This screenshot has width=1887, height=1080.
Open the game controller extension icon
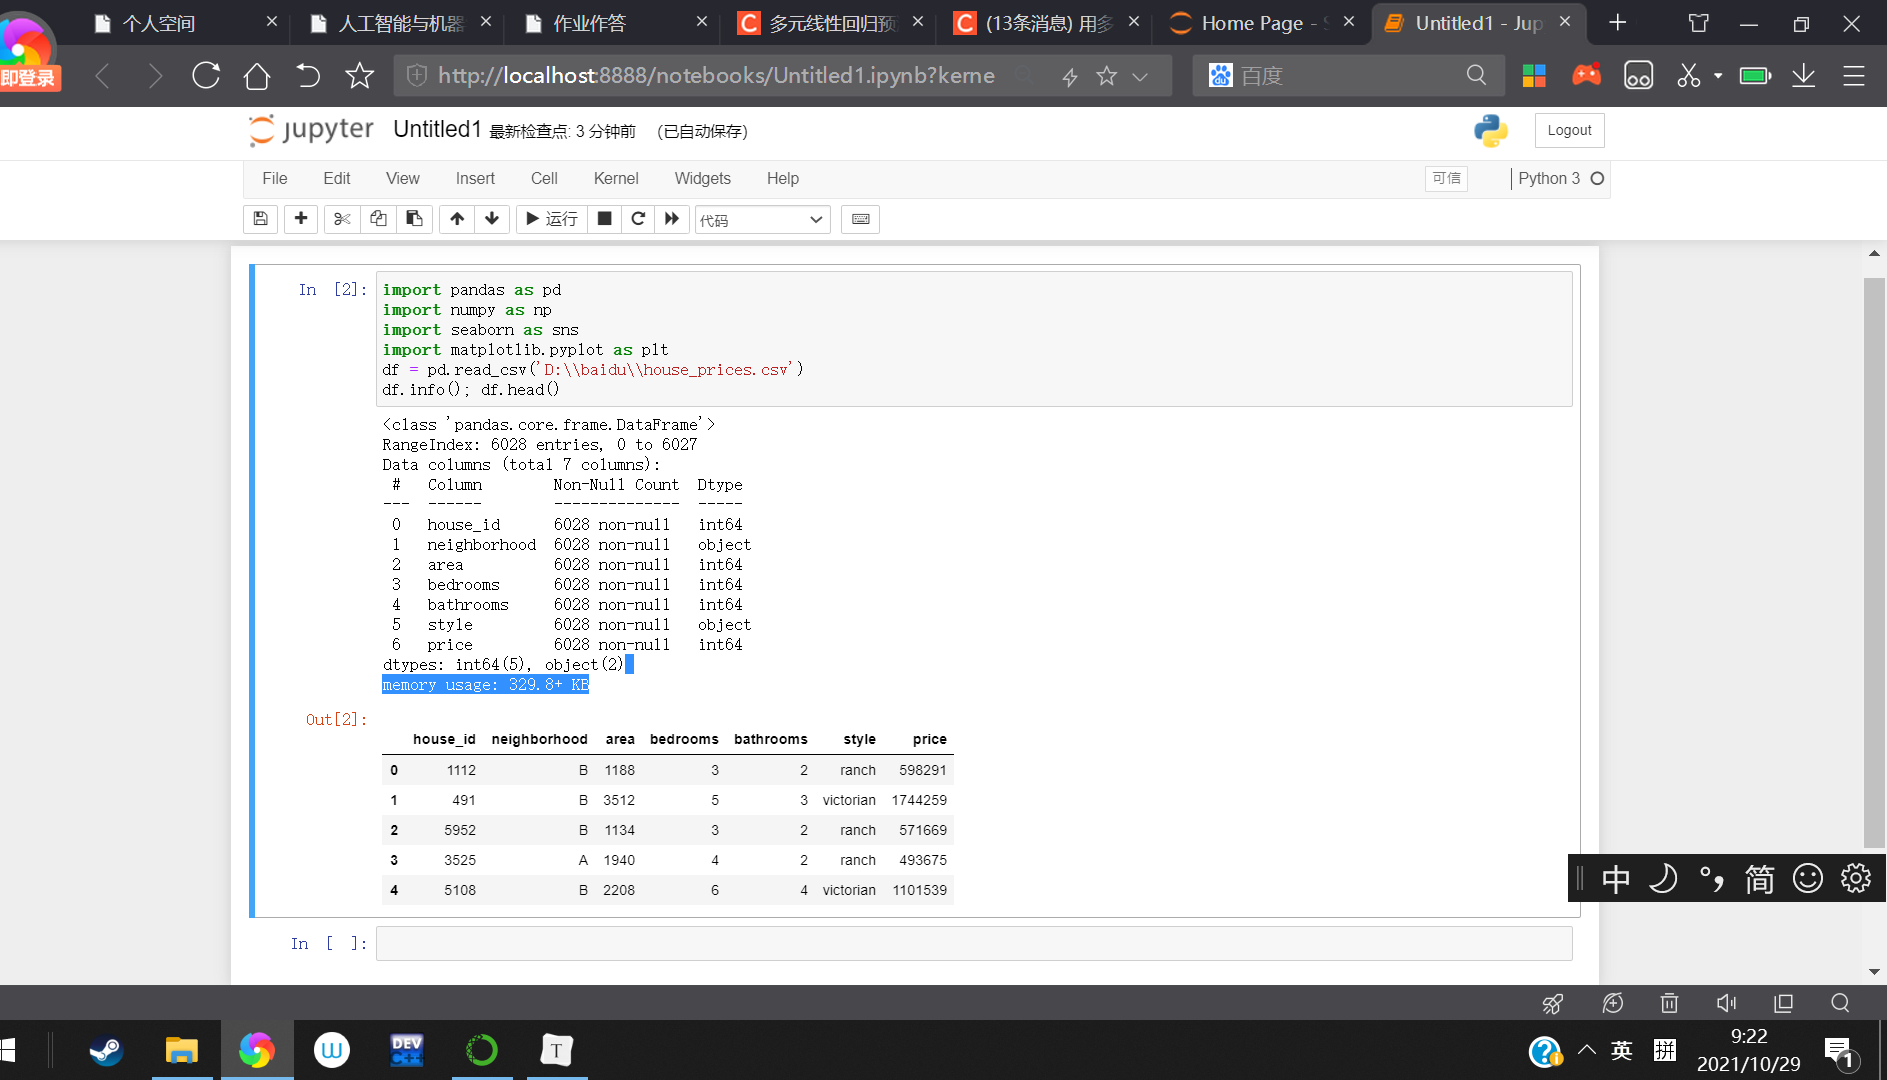pos(1586,75)
